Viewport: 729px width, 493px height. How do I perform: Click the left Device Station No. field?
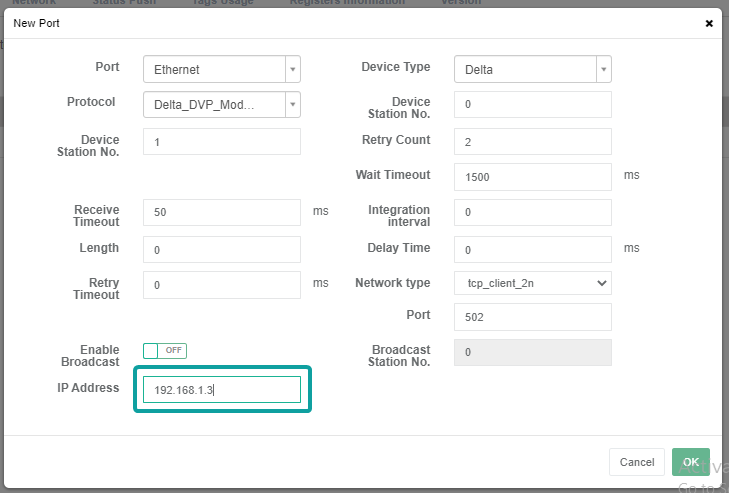[x=221, y=142]
